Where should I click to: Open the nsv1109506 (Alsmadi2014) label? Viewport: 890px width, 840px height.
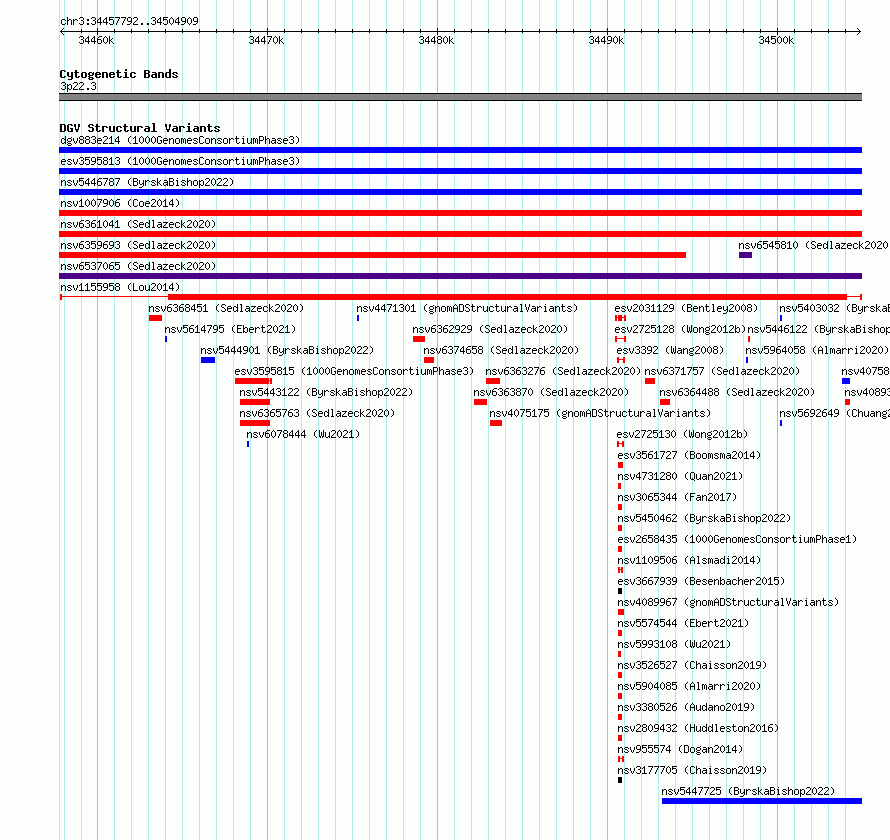tap(689, 560)
